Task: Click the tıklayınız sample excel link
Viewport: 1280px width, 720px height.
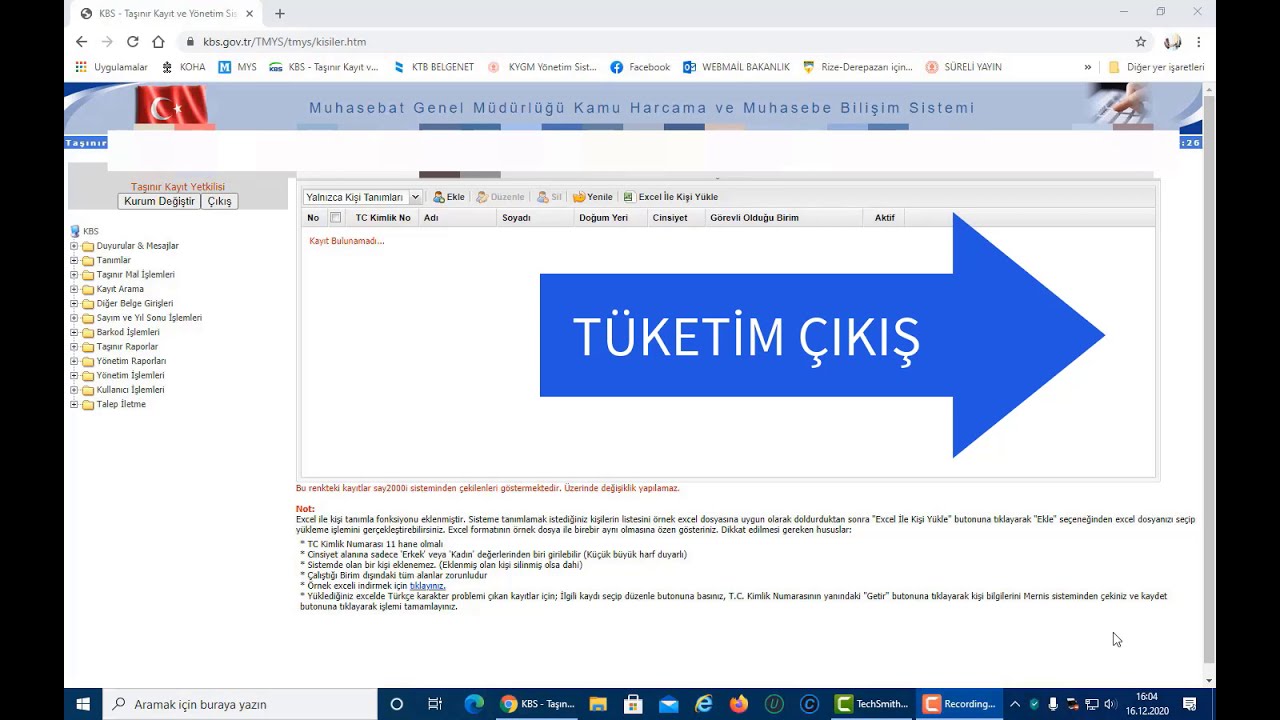Action: [427, 586]
